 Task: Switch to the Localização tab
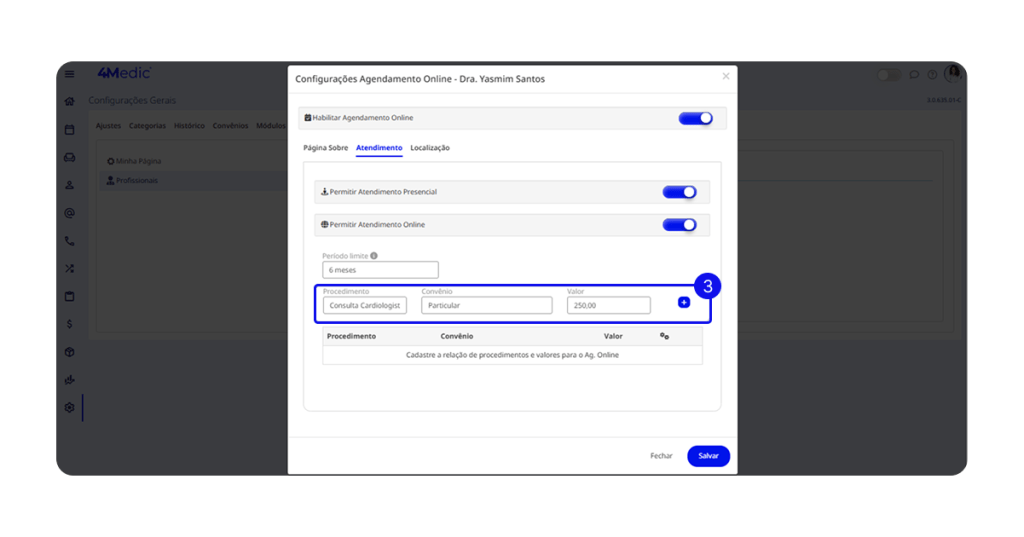tap(430, 148)
